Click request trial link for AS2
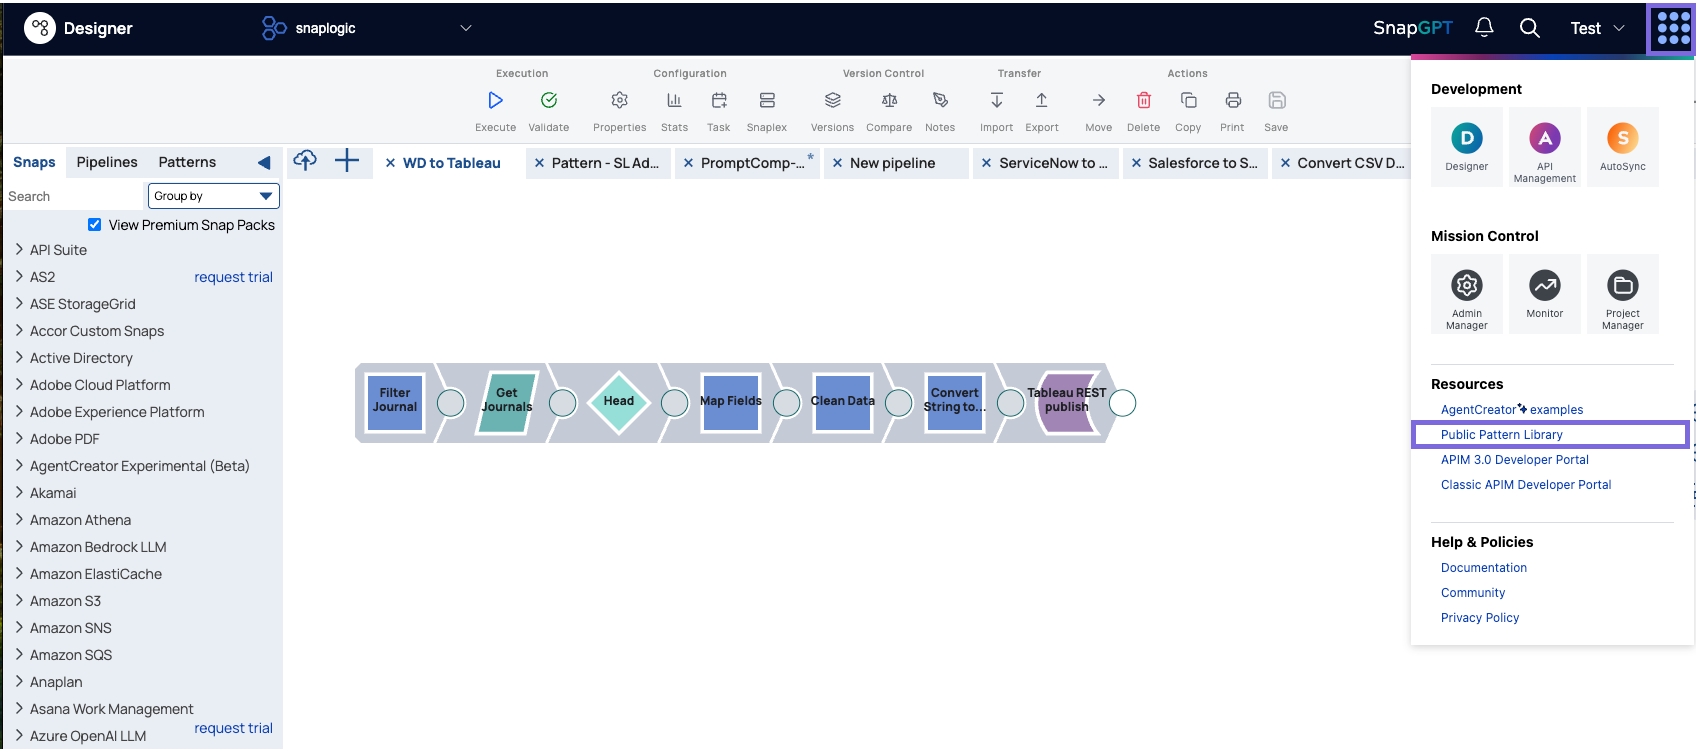Screen dimensions: 1696x749 click(x=233, y=277)
